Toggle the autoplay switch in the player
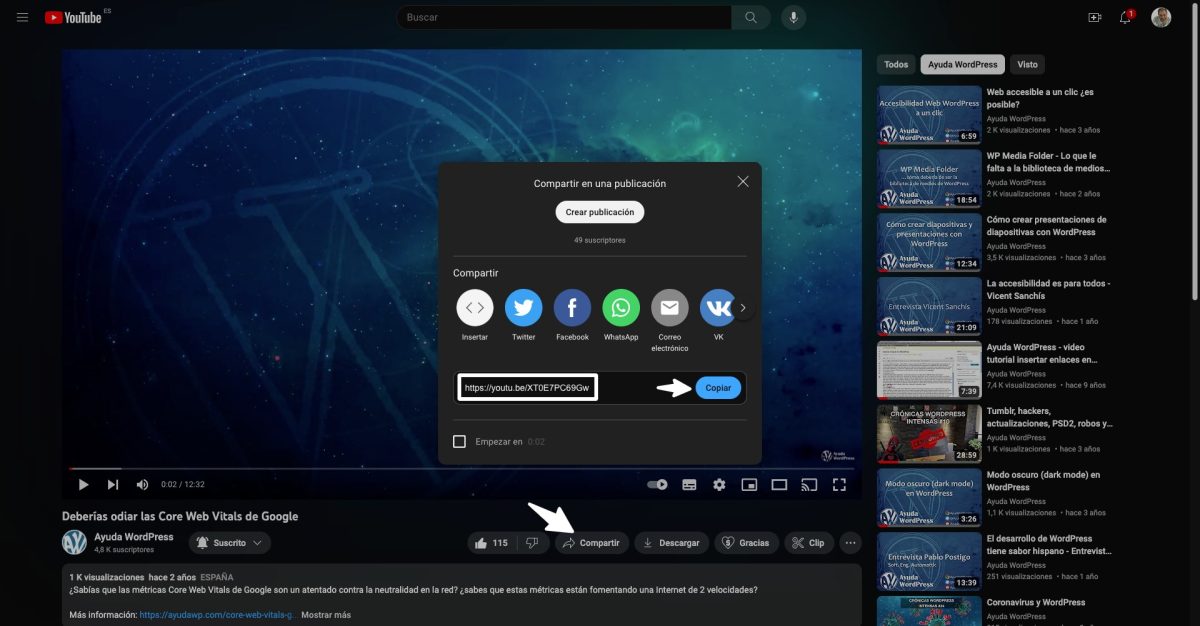 click(657, 484)
